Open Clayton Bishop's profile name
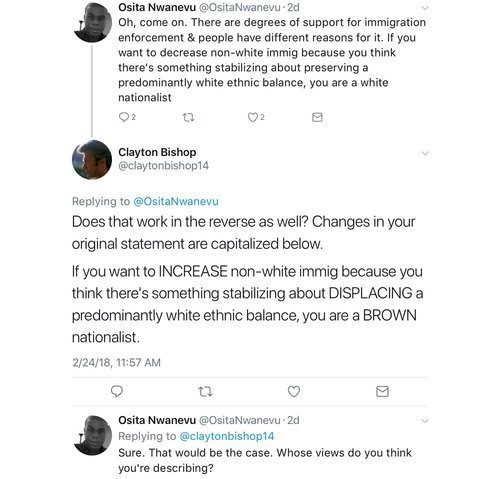500x479 pixels. (x=157, y=152)
